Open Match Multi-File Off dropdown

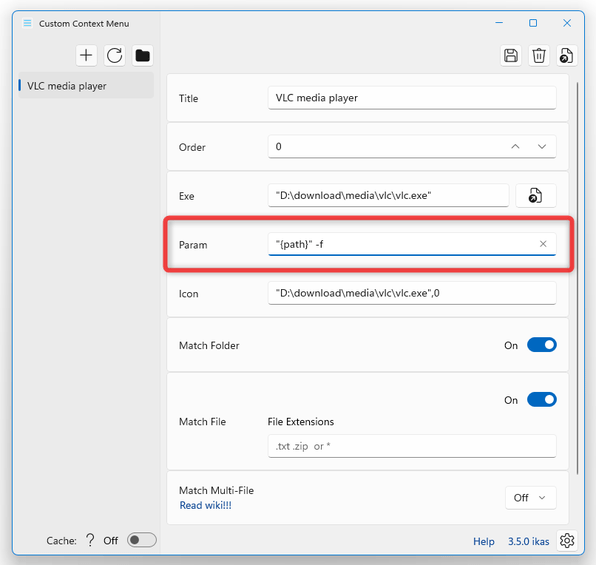coord(531,498)
